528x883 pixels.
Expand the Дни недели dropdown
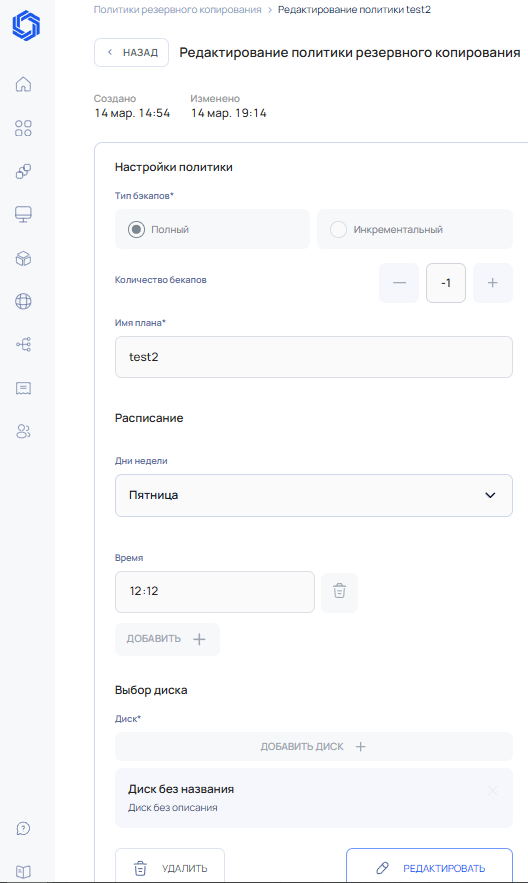pos(314,496)
